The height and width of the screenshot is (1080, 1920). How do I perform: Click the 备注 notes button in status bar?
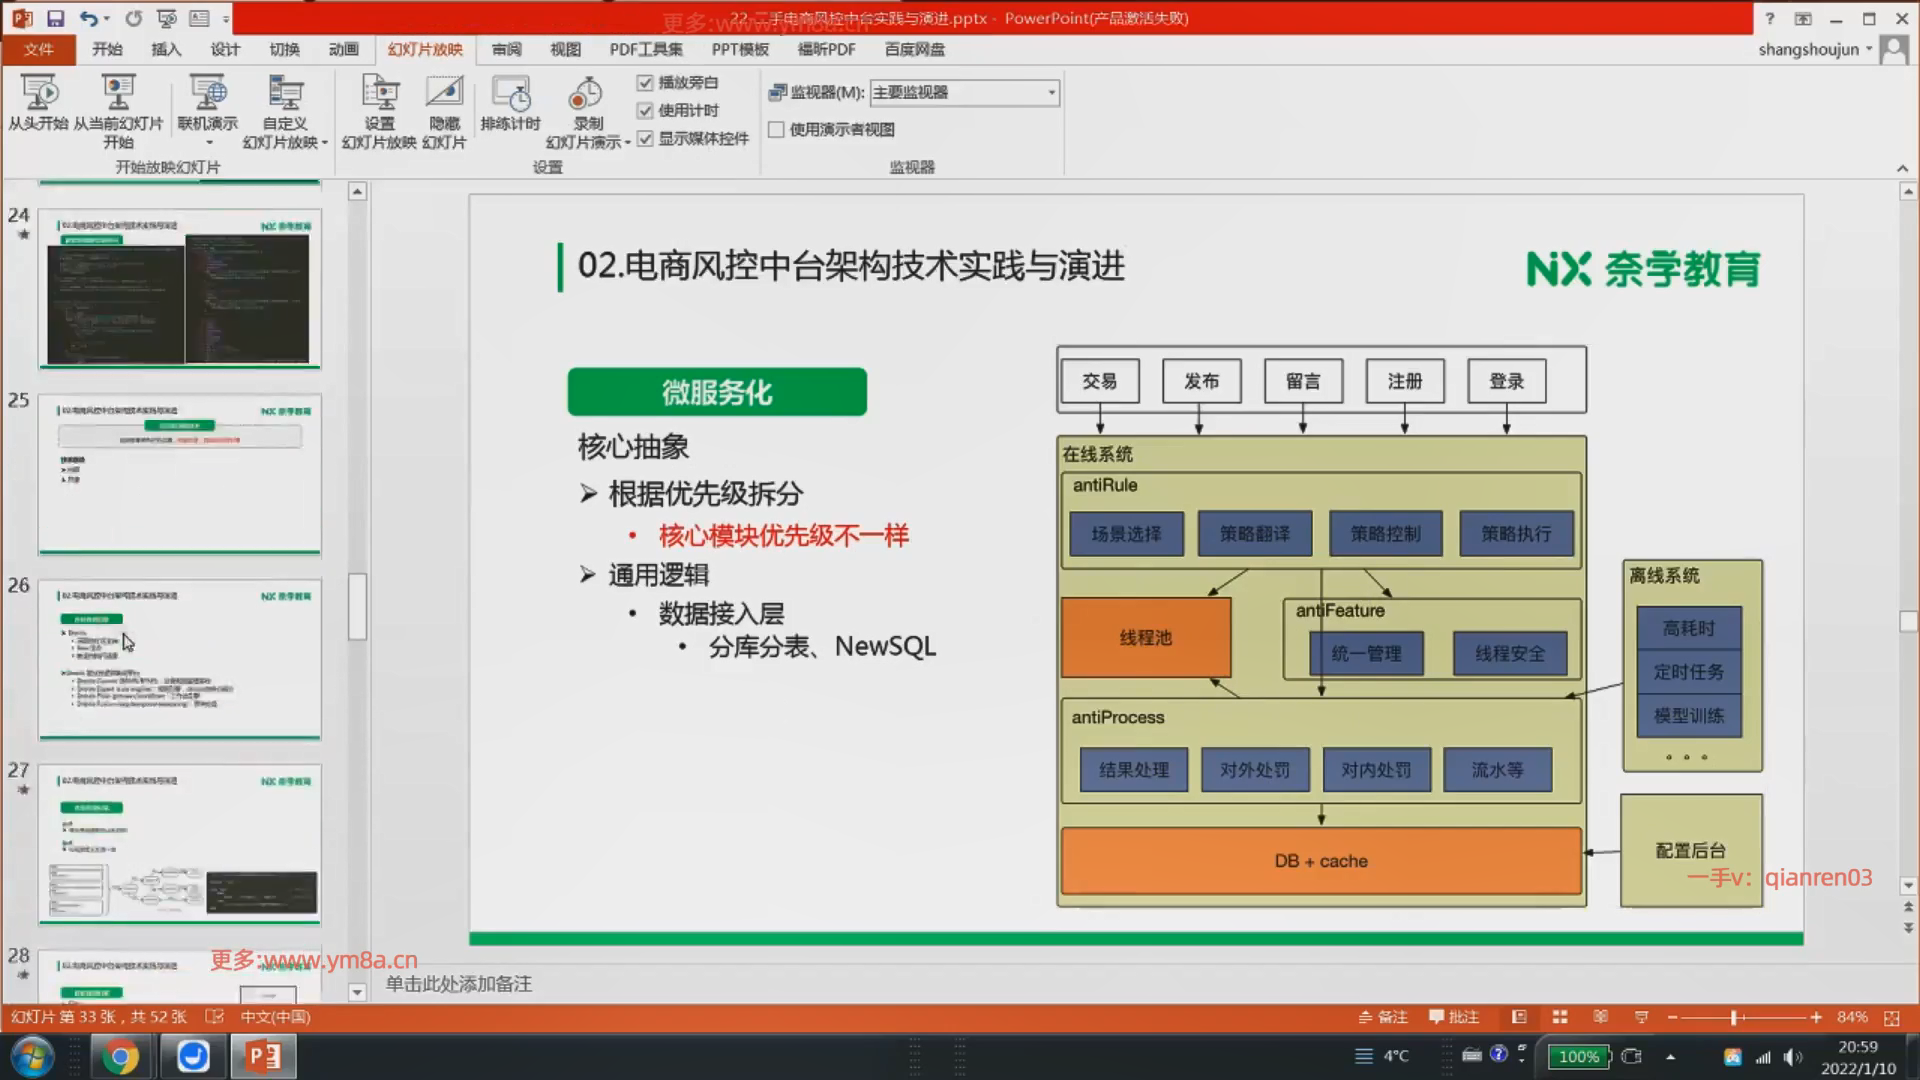coord(1383,1017)
